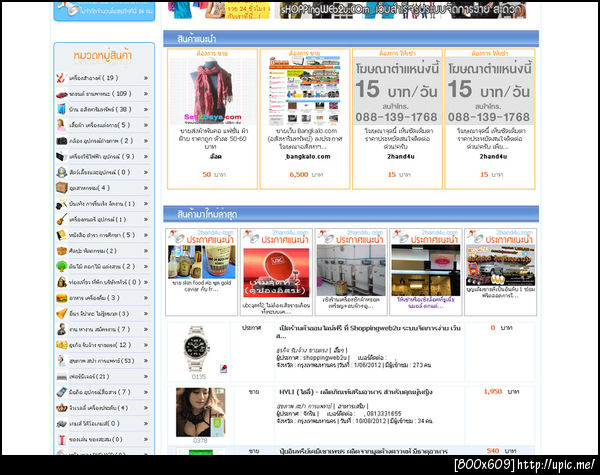Expand the guitar instruments row arrow
The image size is (600, 475).
pos(146,219)
